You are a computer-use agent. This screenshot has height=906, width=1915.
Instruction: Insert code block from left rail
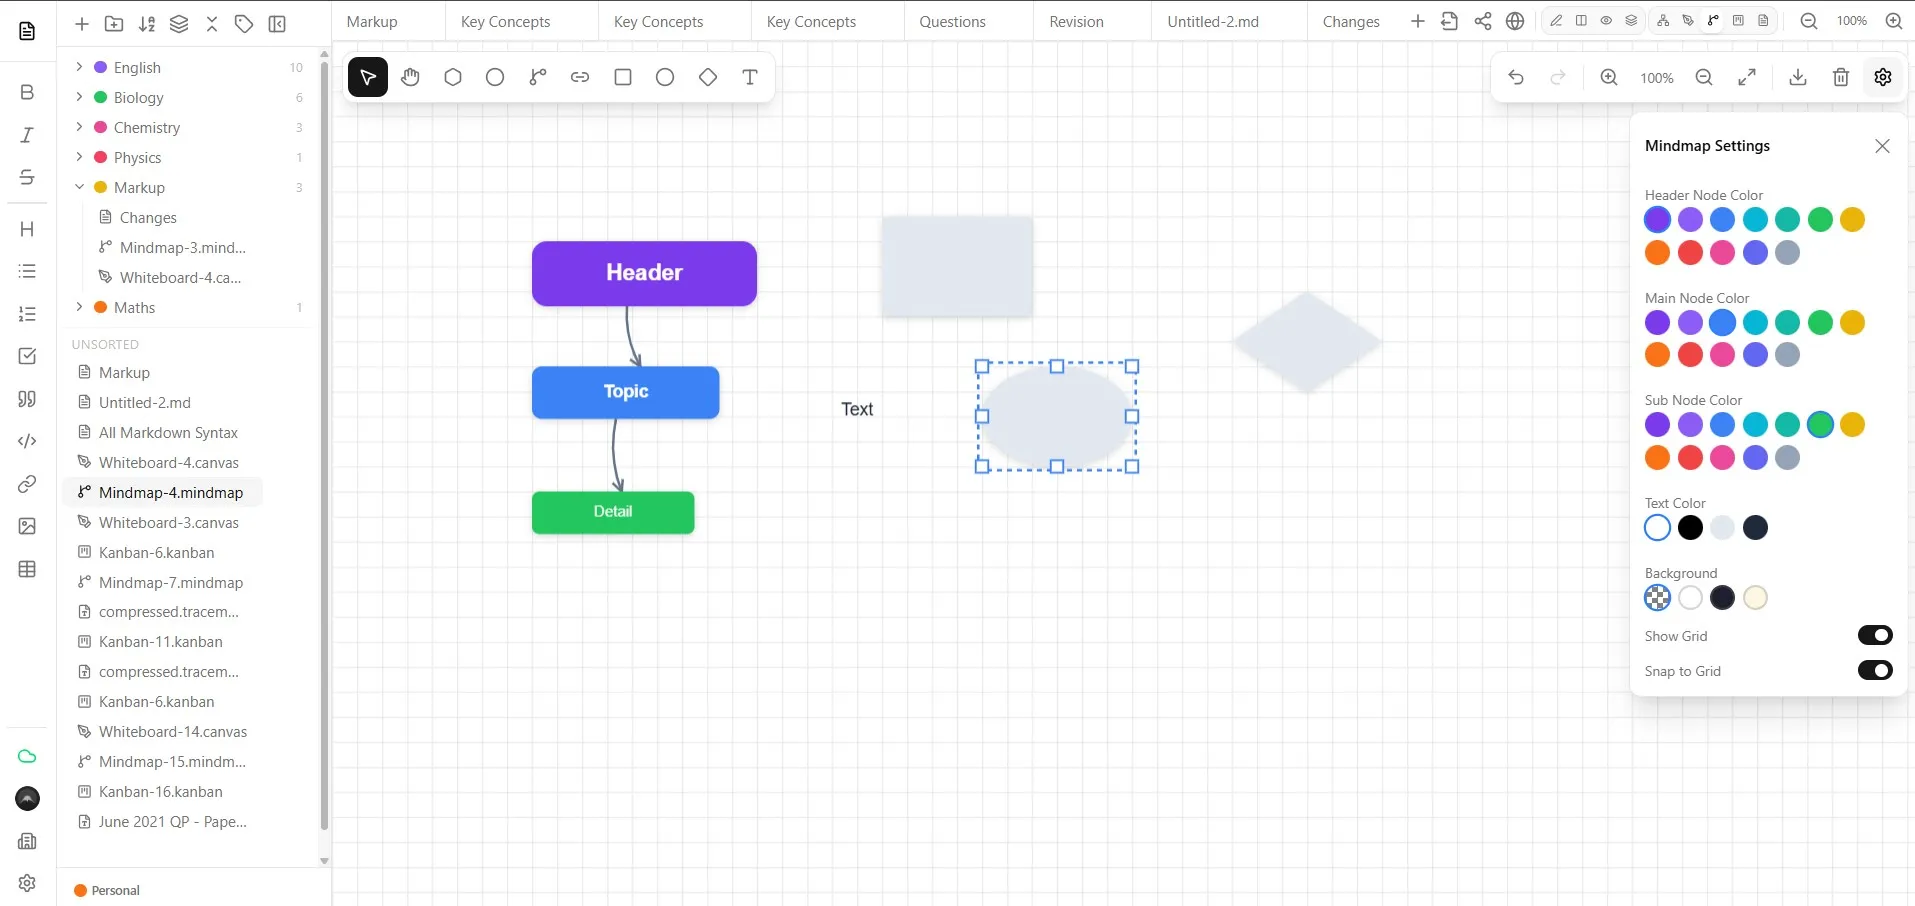tap(27, 441)
